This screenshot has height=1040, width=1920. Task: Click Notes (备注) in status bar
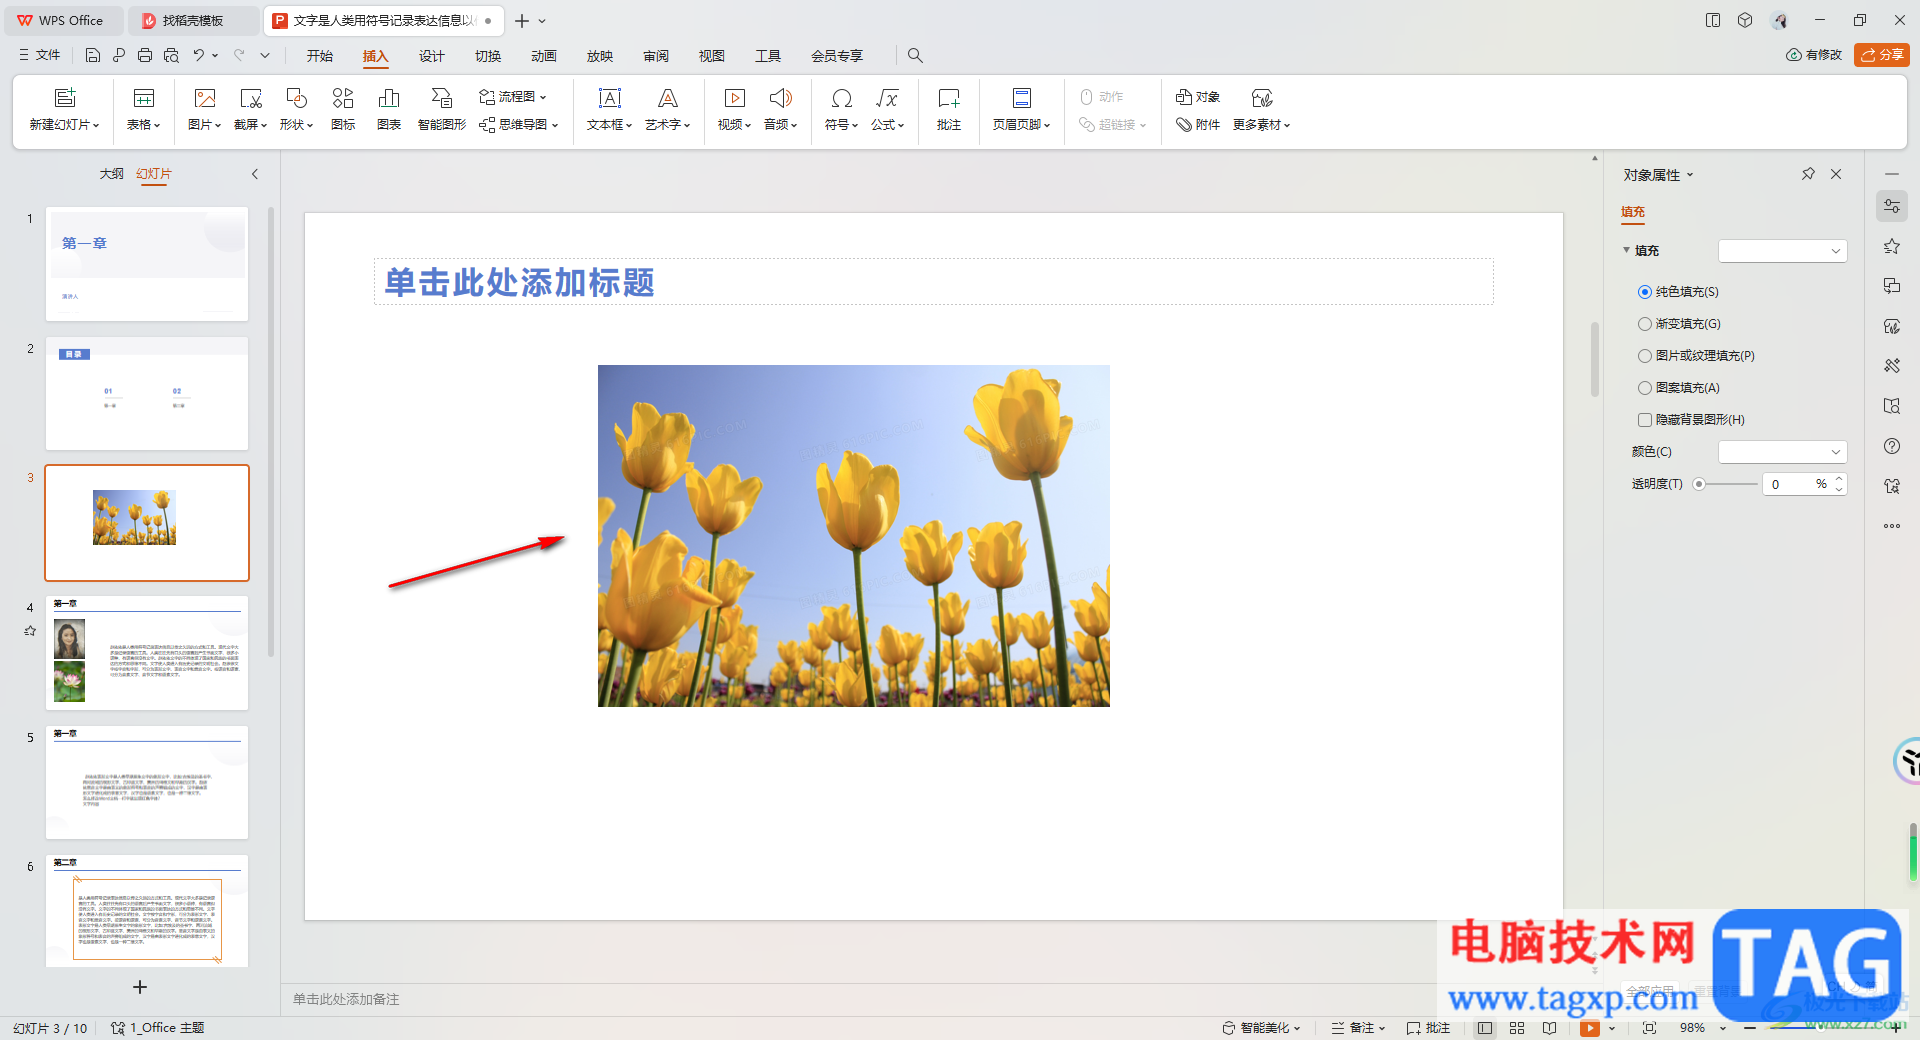(x=1358, y=1028)
